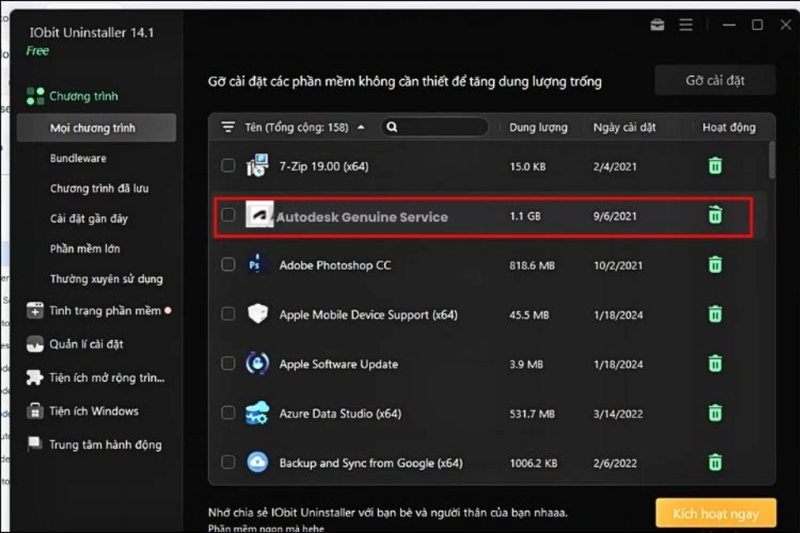Open Tiện ích Windows section
Screen dimensions: 800x533
[93, 411]
